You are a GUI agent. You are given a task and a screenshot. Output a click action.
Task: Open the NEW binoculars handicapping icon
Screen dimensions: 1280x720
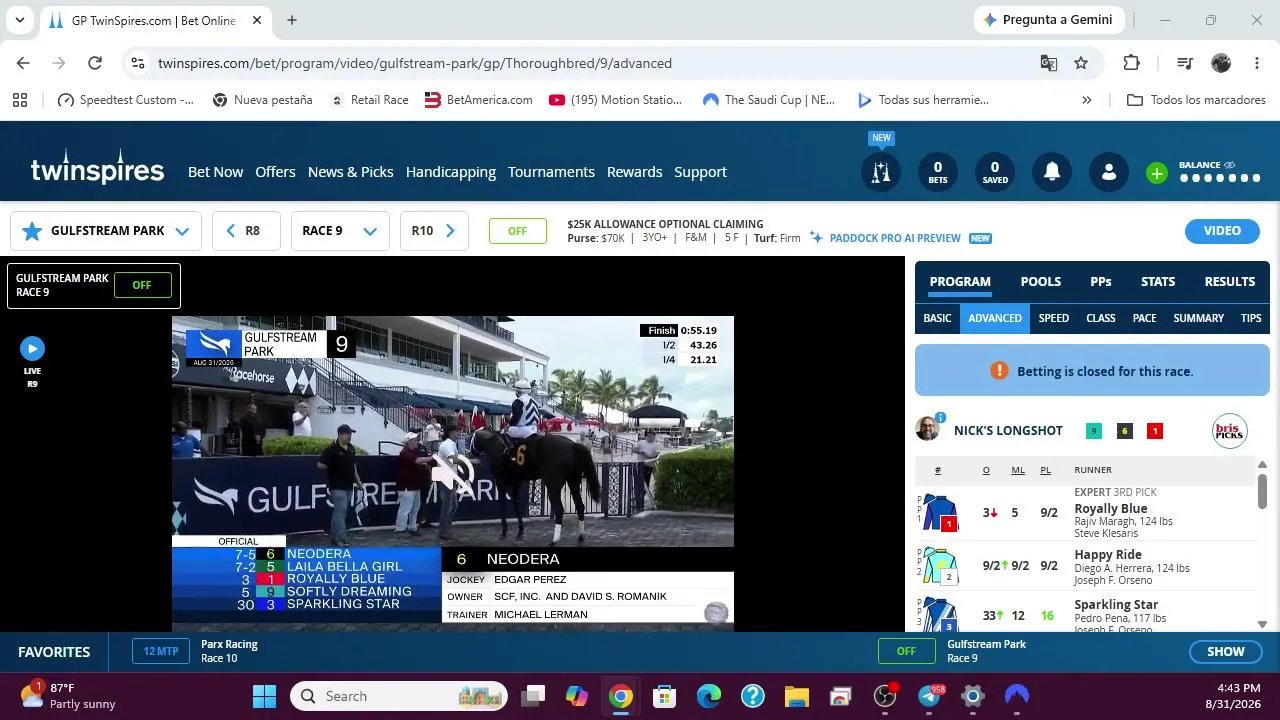[x=881, y=172]
